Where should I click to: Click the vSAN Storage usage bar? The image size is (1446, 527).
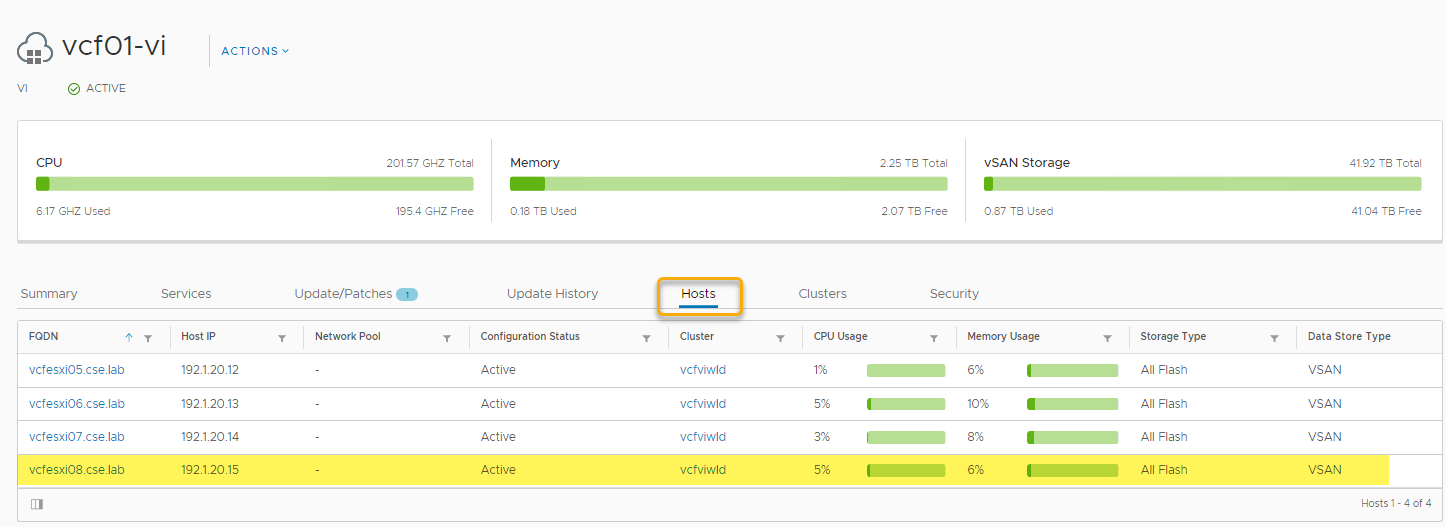[x=1202, y=184]
